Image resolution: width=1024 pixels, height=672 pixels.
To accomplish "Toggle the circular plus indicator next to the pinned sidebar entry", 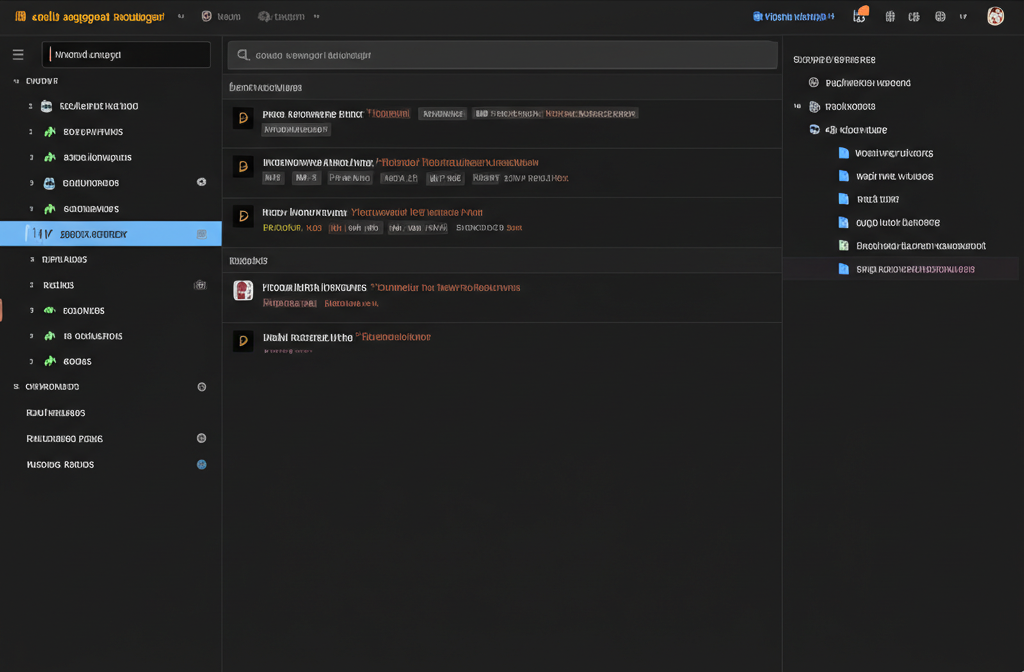I will [201, 438].
